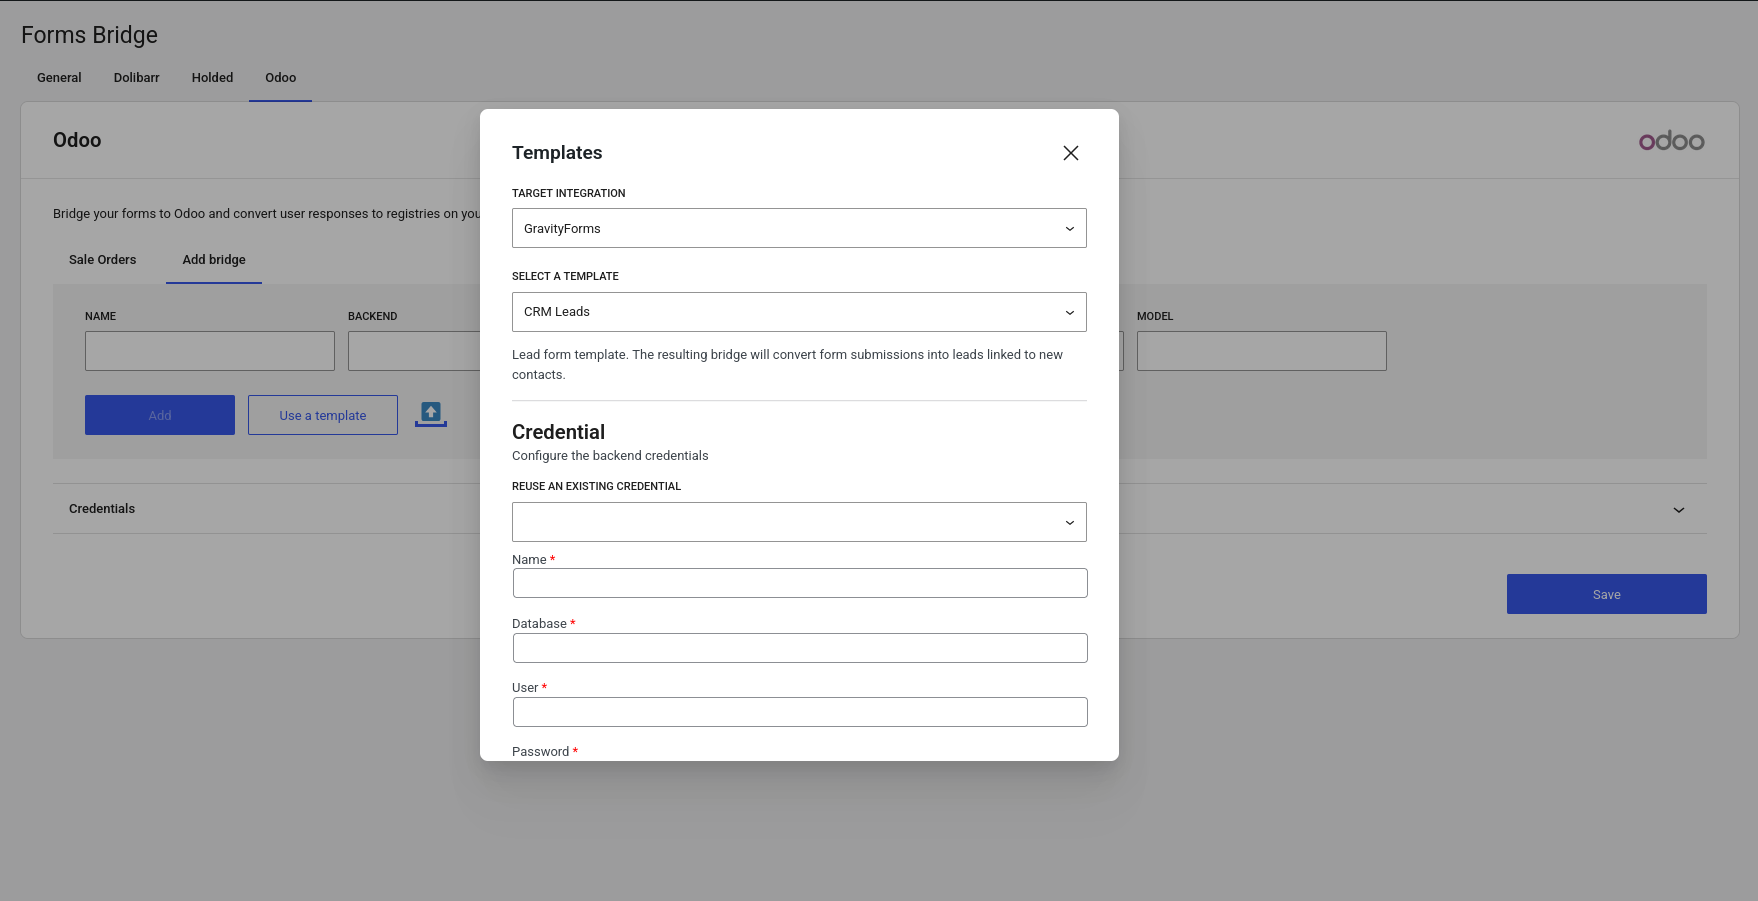Click the MODEL input field

coord(1262,351)
